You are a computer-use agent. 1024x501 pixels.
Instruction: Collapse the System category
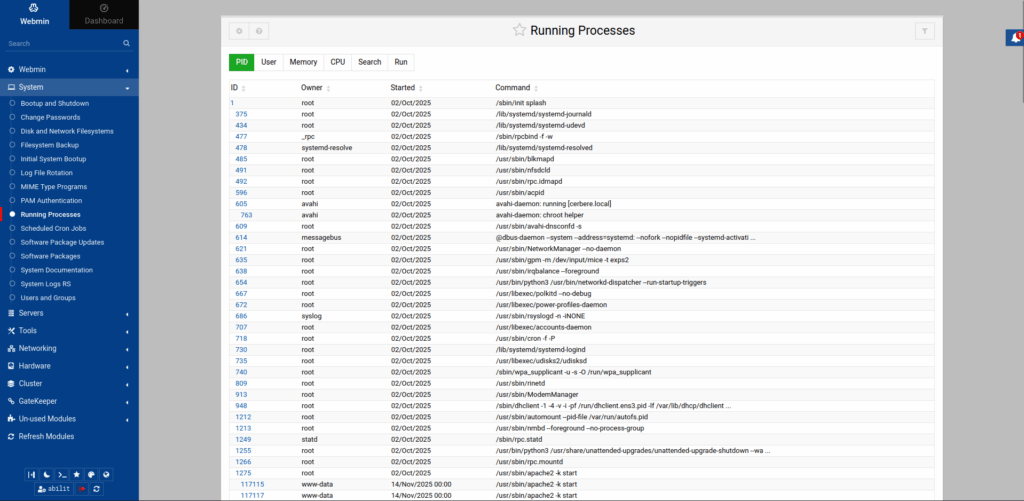(69, 87)
